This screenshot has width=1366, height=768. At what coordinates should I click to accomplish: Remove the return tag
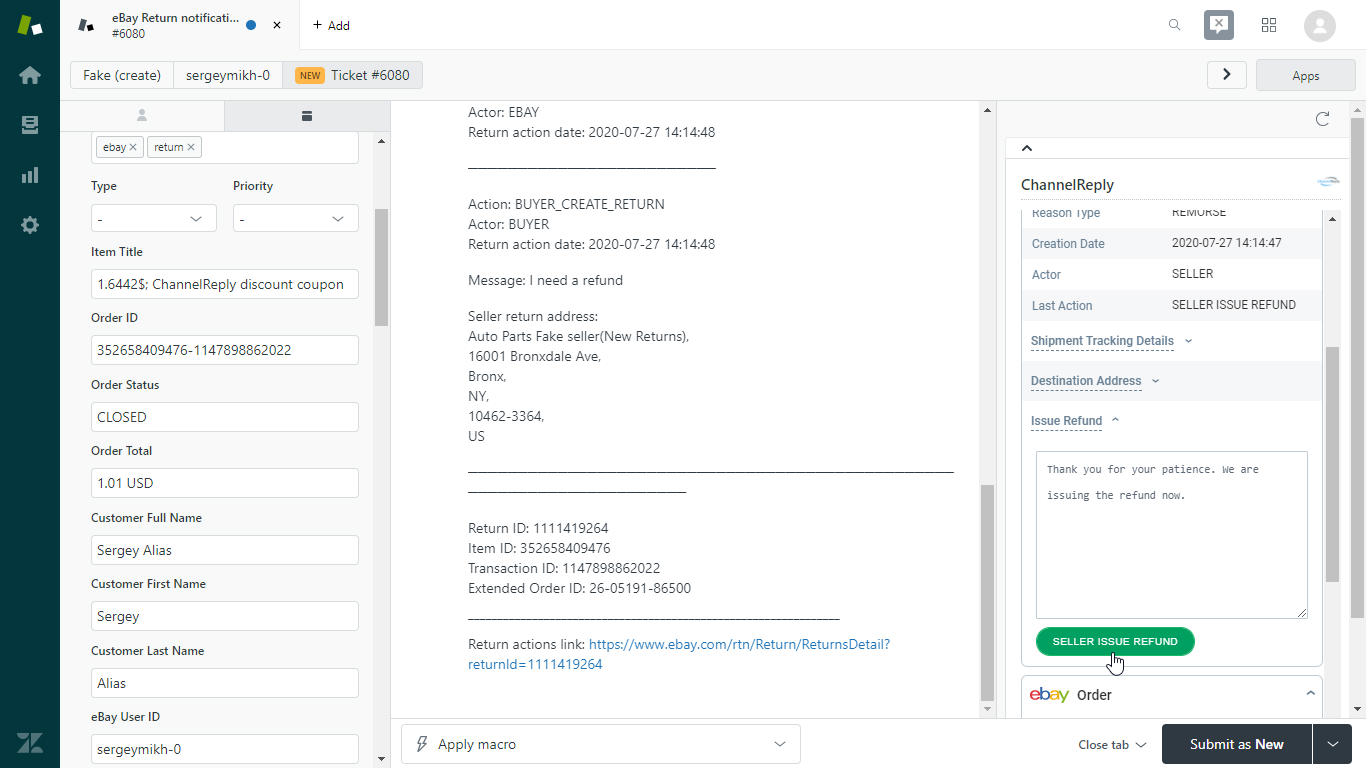click(x=191, y=147)
